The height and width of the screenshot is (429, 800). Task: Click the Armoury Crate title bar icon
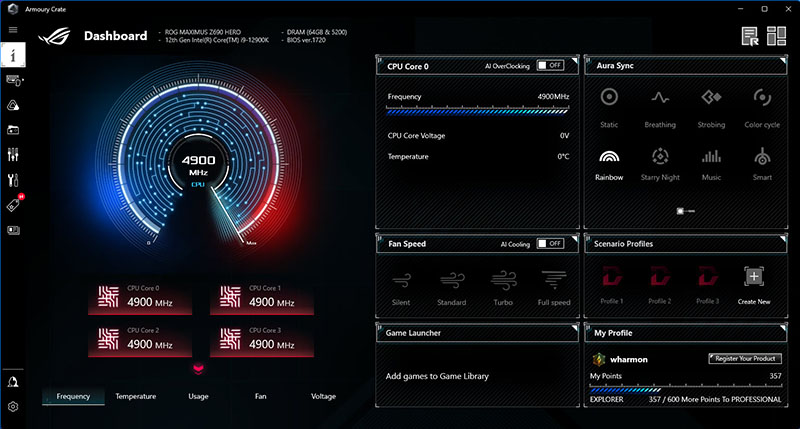pos(13,9)
